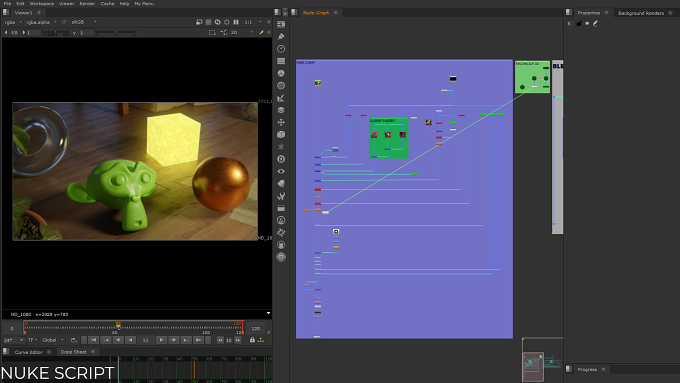
Task: Open the Filter nodes toolbar menu
Action: [281, 86]
